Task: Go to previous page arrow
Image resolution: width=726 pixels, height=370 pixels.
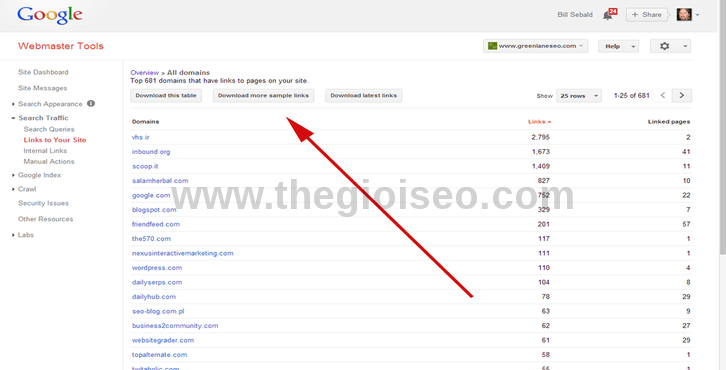Action: 663,95
